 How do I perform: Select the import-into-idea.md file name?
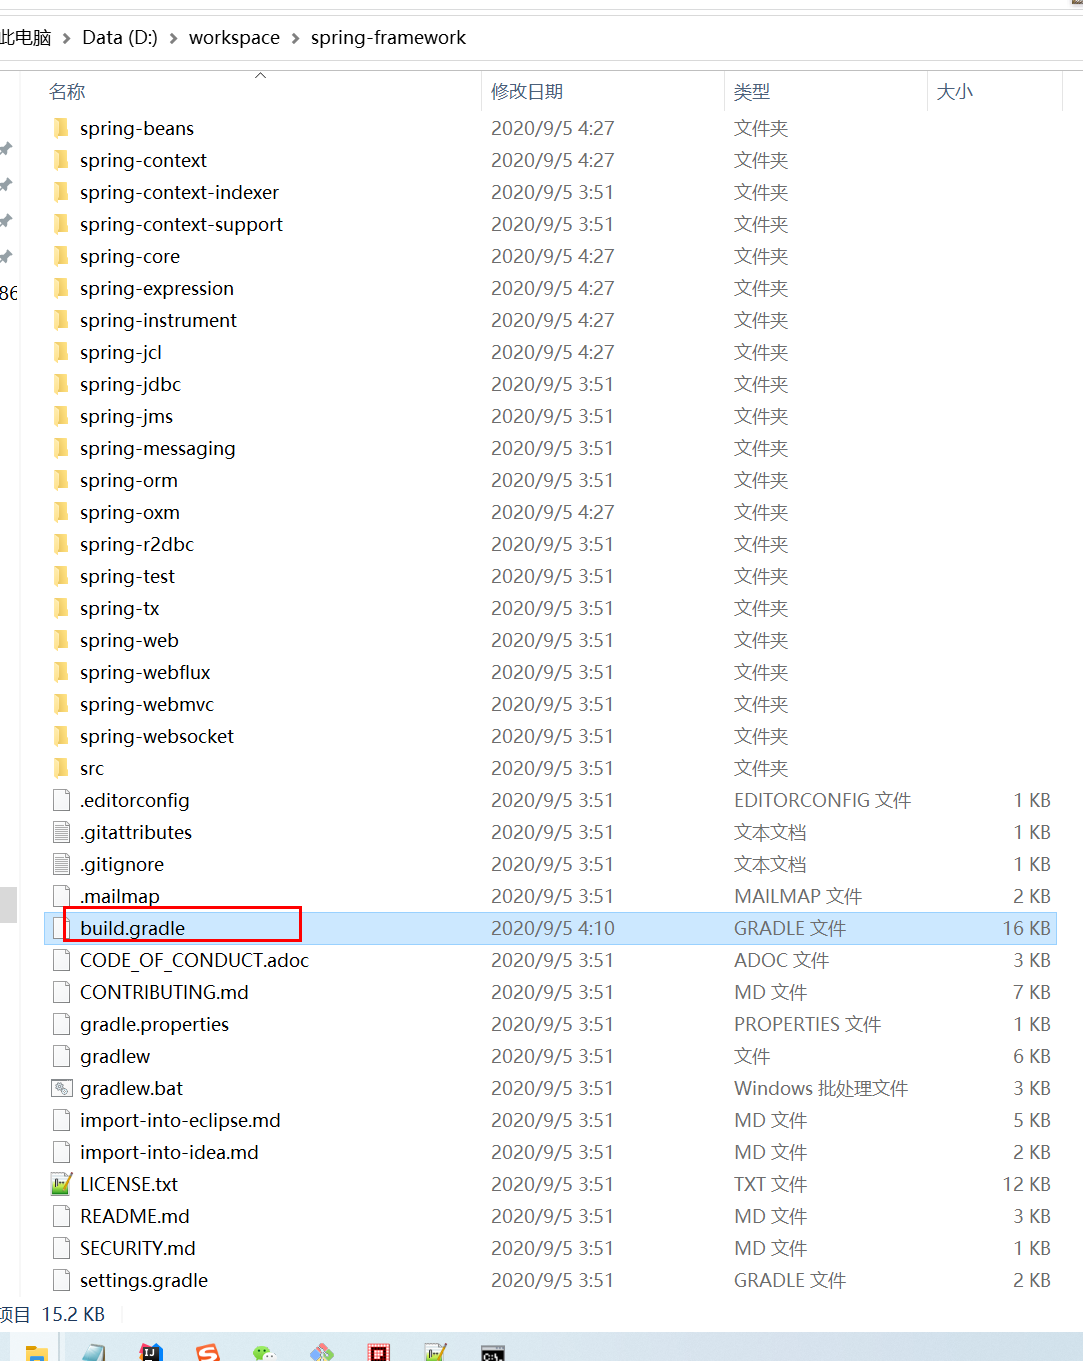pos(169,1152)
